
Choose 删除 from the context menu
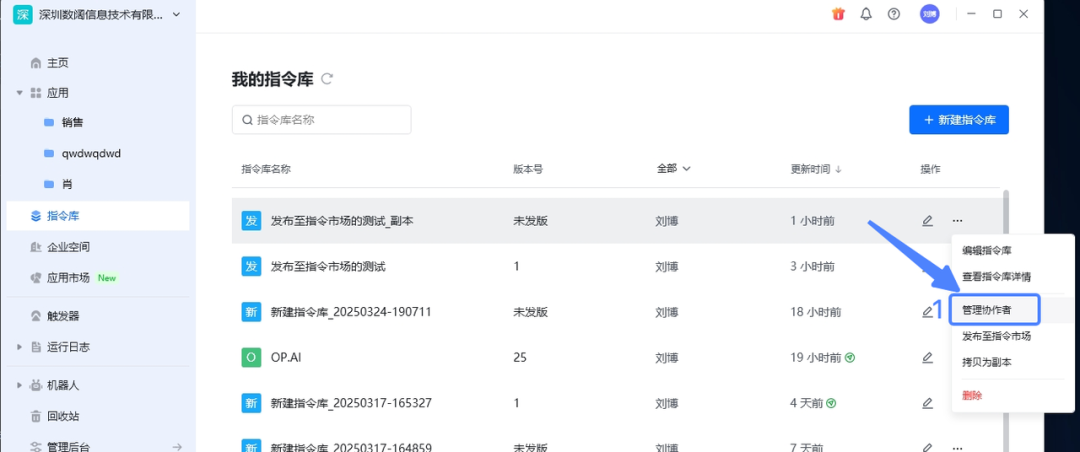972,396
